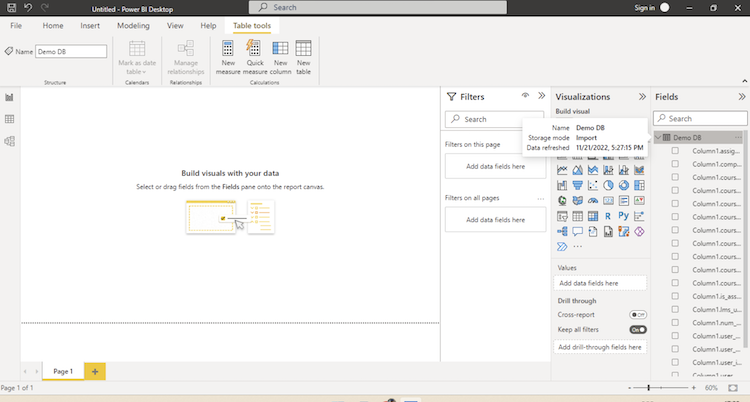750x402 pixels.
Task: Switch to Model view in left sidebar
Action: [x=10, y=141]
